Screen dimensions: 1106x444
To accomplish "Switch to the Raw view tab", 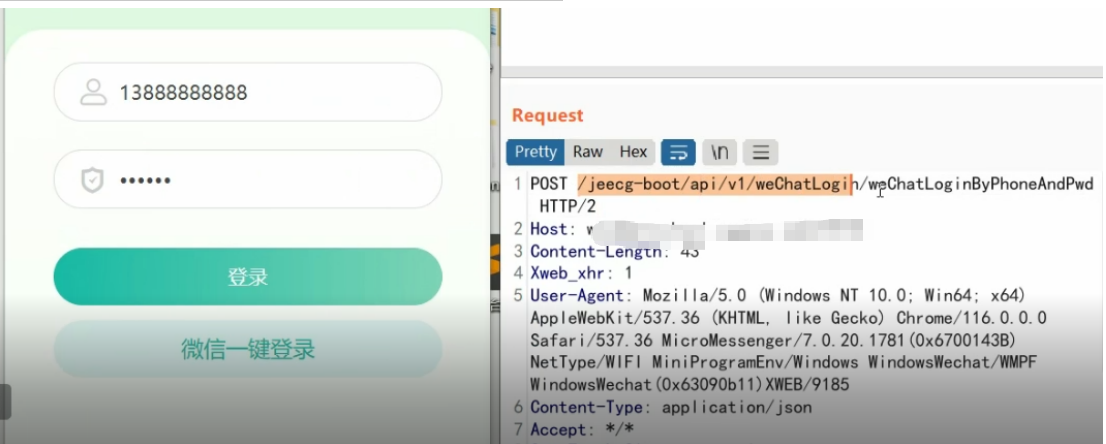I will click(587, 152).
